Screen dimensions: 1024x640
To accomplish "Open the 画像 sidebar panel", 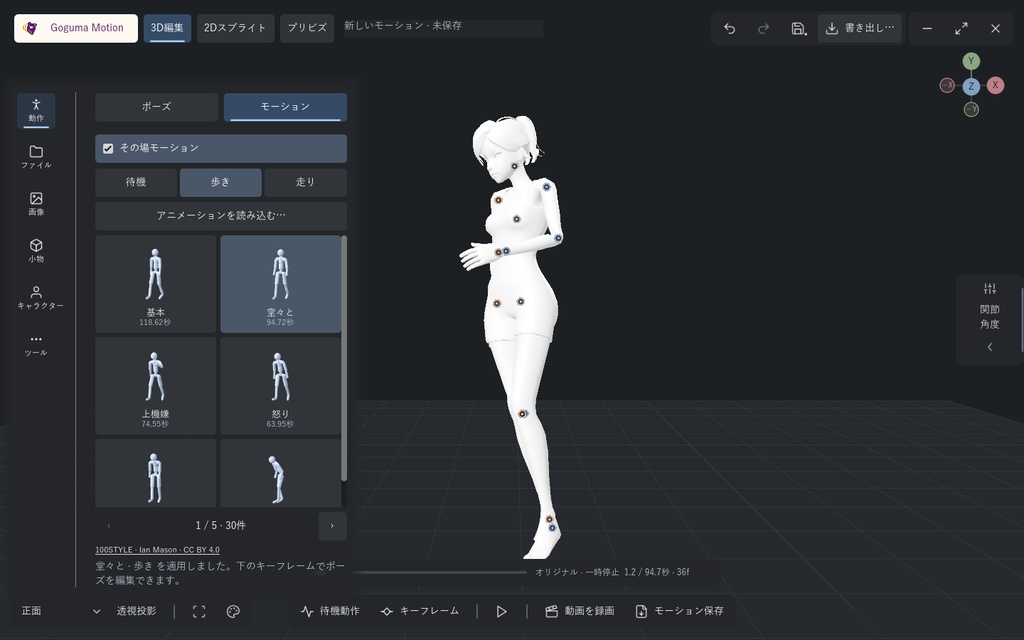I will [36, 204].
